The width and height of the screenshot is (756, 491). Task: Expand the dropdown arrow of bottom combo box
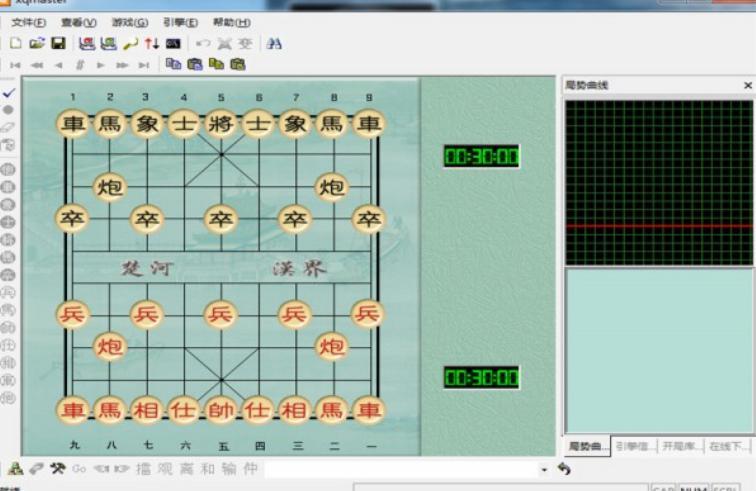click(544, 468)
